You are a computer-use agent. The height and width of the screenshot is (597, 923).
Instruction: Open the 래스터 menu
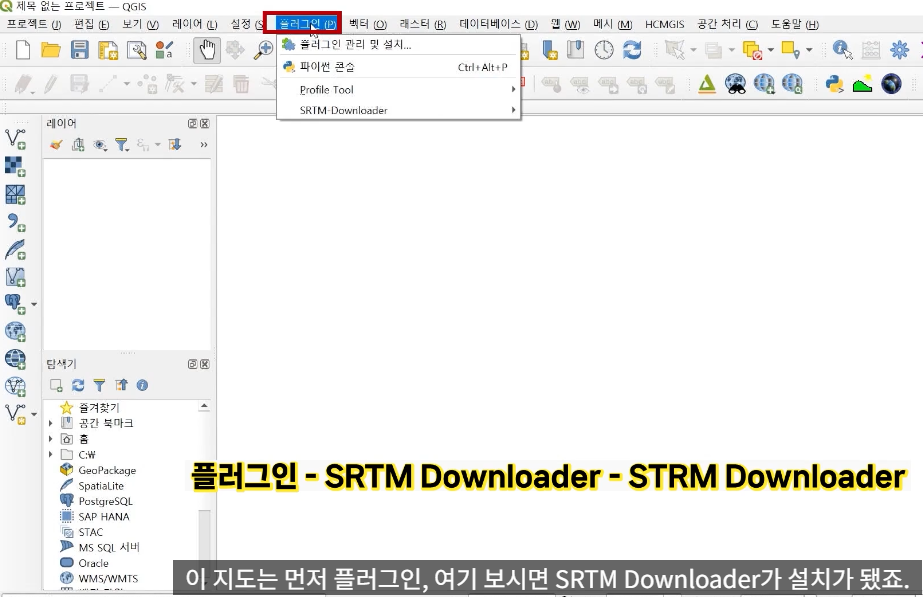click(422, 24)
